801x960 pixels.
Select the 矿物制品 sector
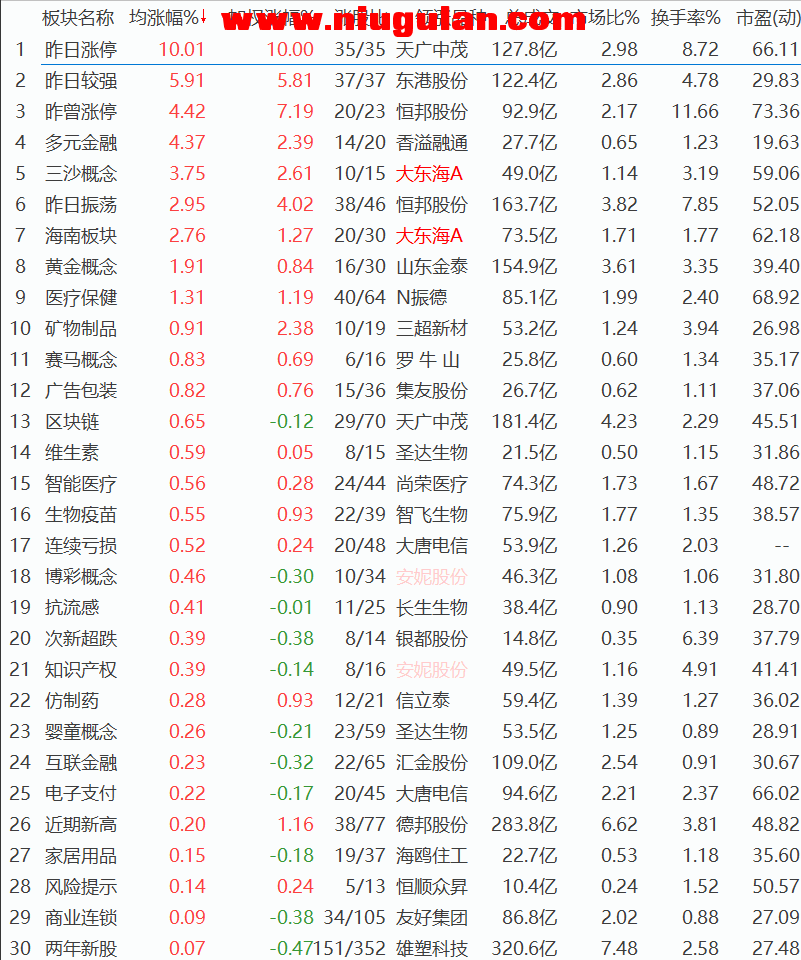point(81,329)
